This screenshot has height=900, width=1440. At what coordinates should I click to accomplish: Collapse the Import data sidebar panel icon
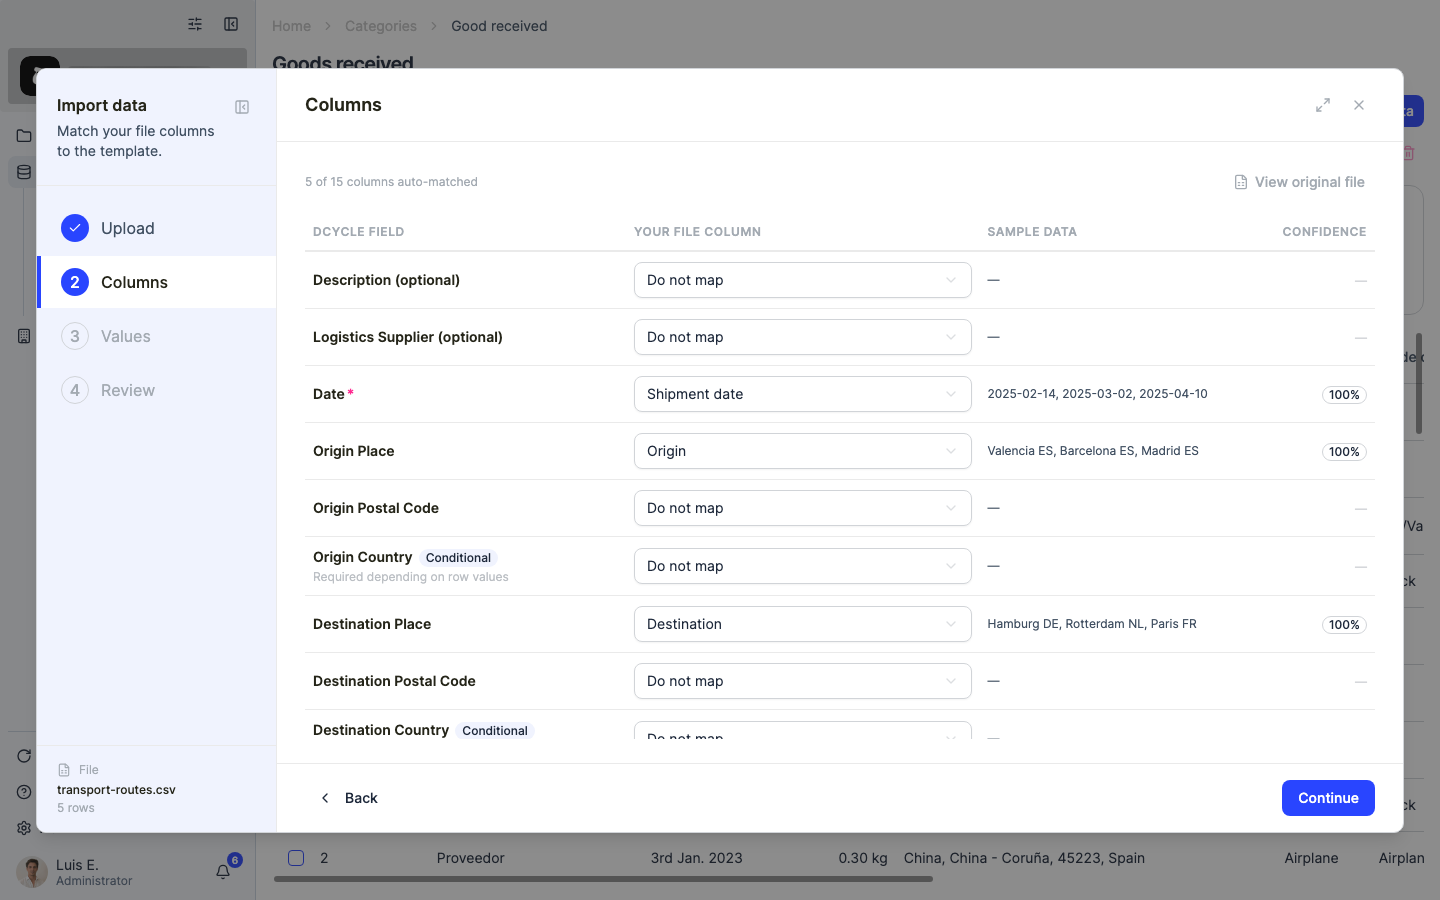242,107
